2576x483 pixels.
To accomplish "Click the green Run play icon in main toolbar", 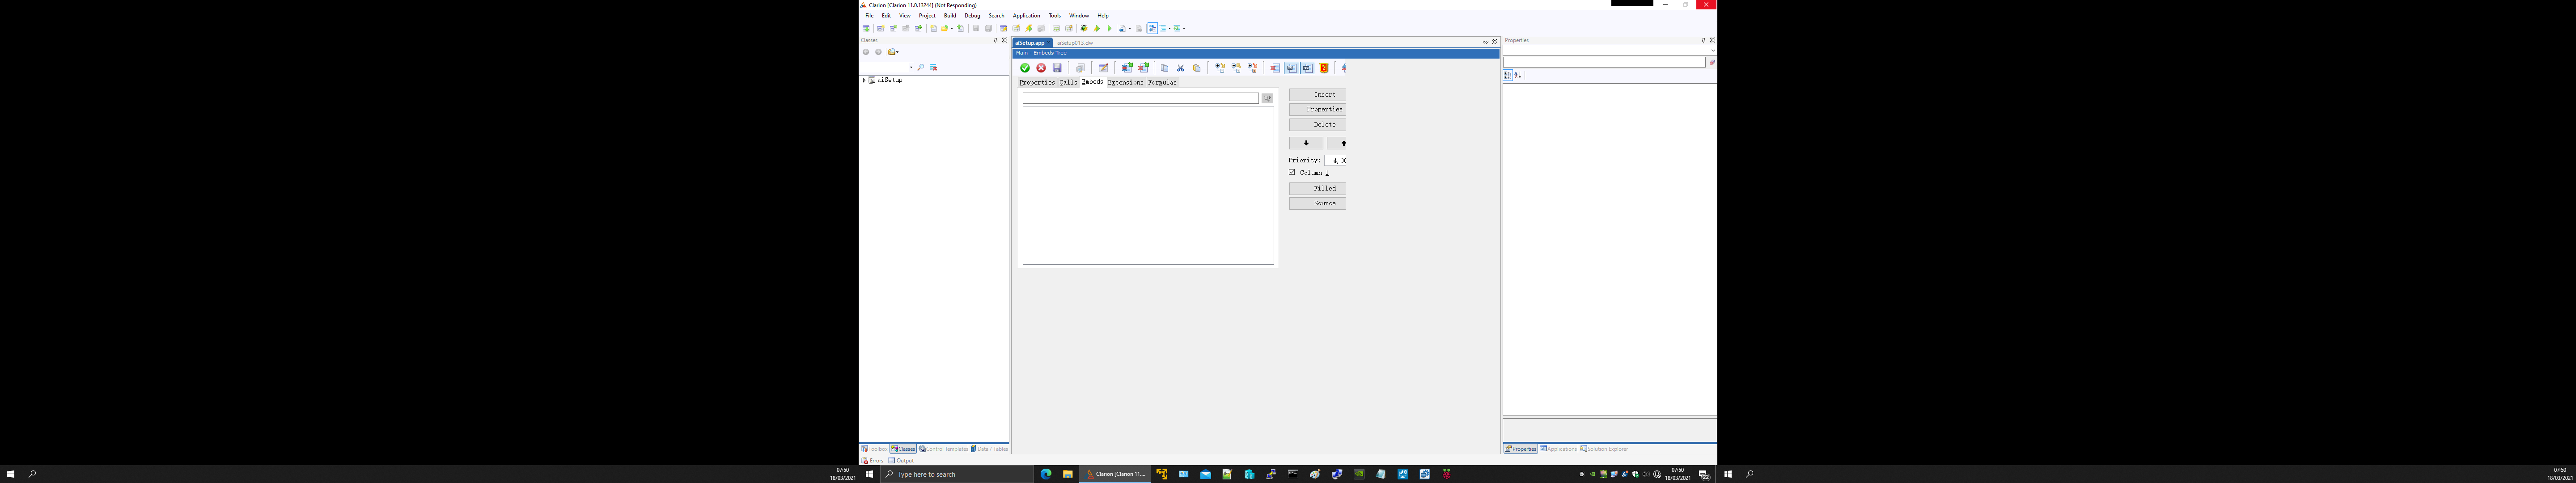I will 1110,28.
